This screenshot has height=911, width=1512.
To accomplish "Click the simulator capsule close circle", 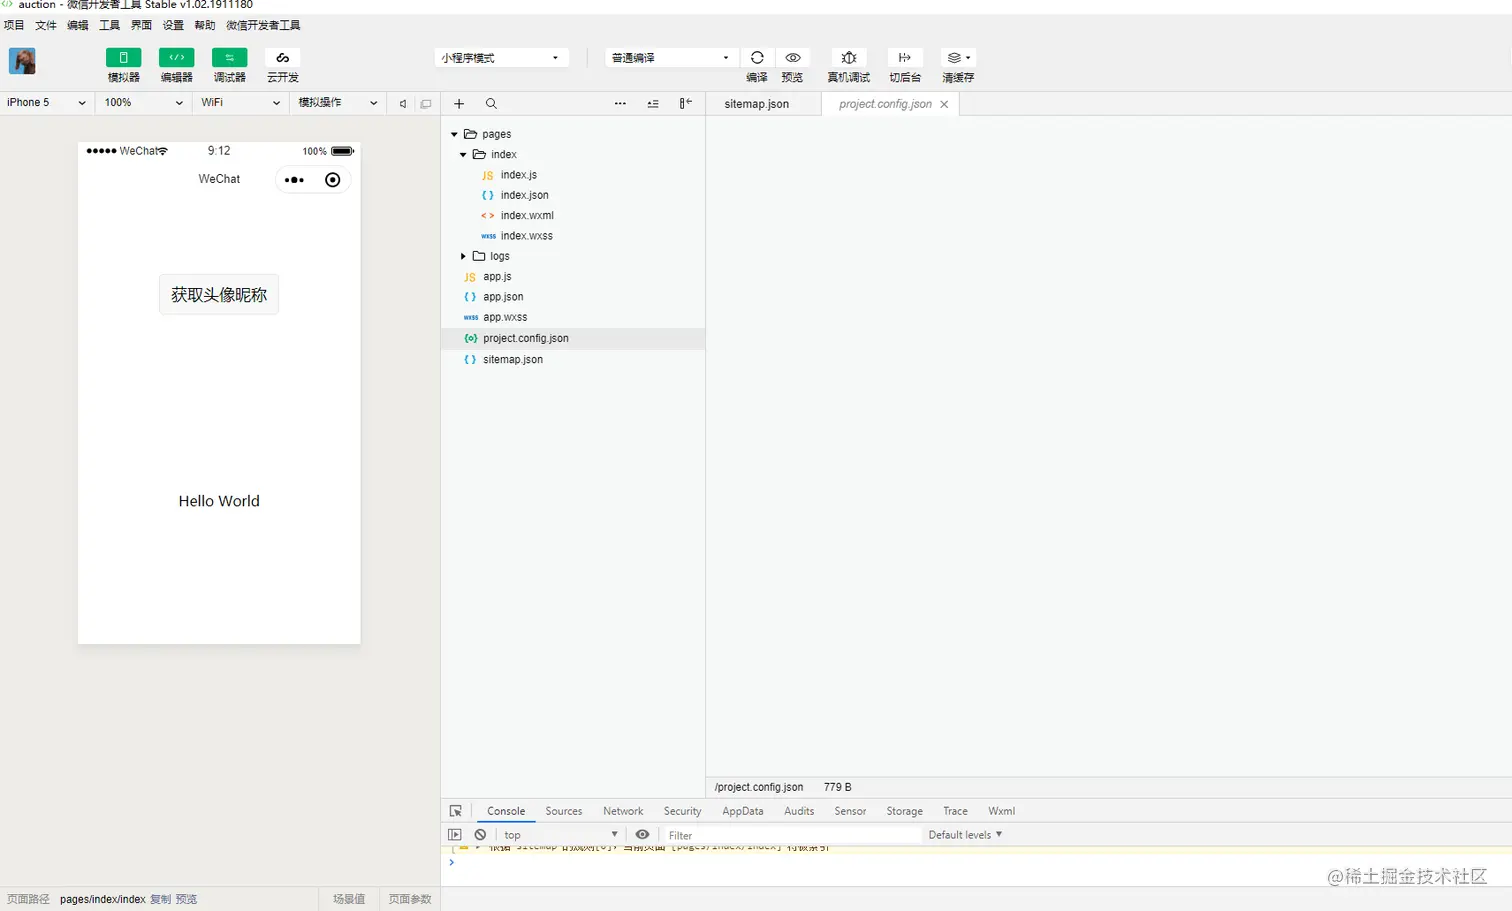I will pyautogui.click(x=333, y=180).
